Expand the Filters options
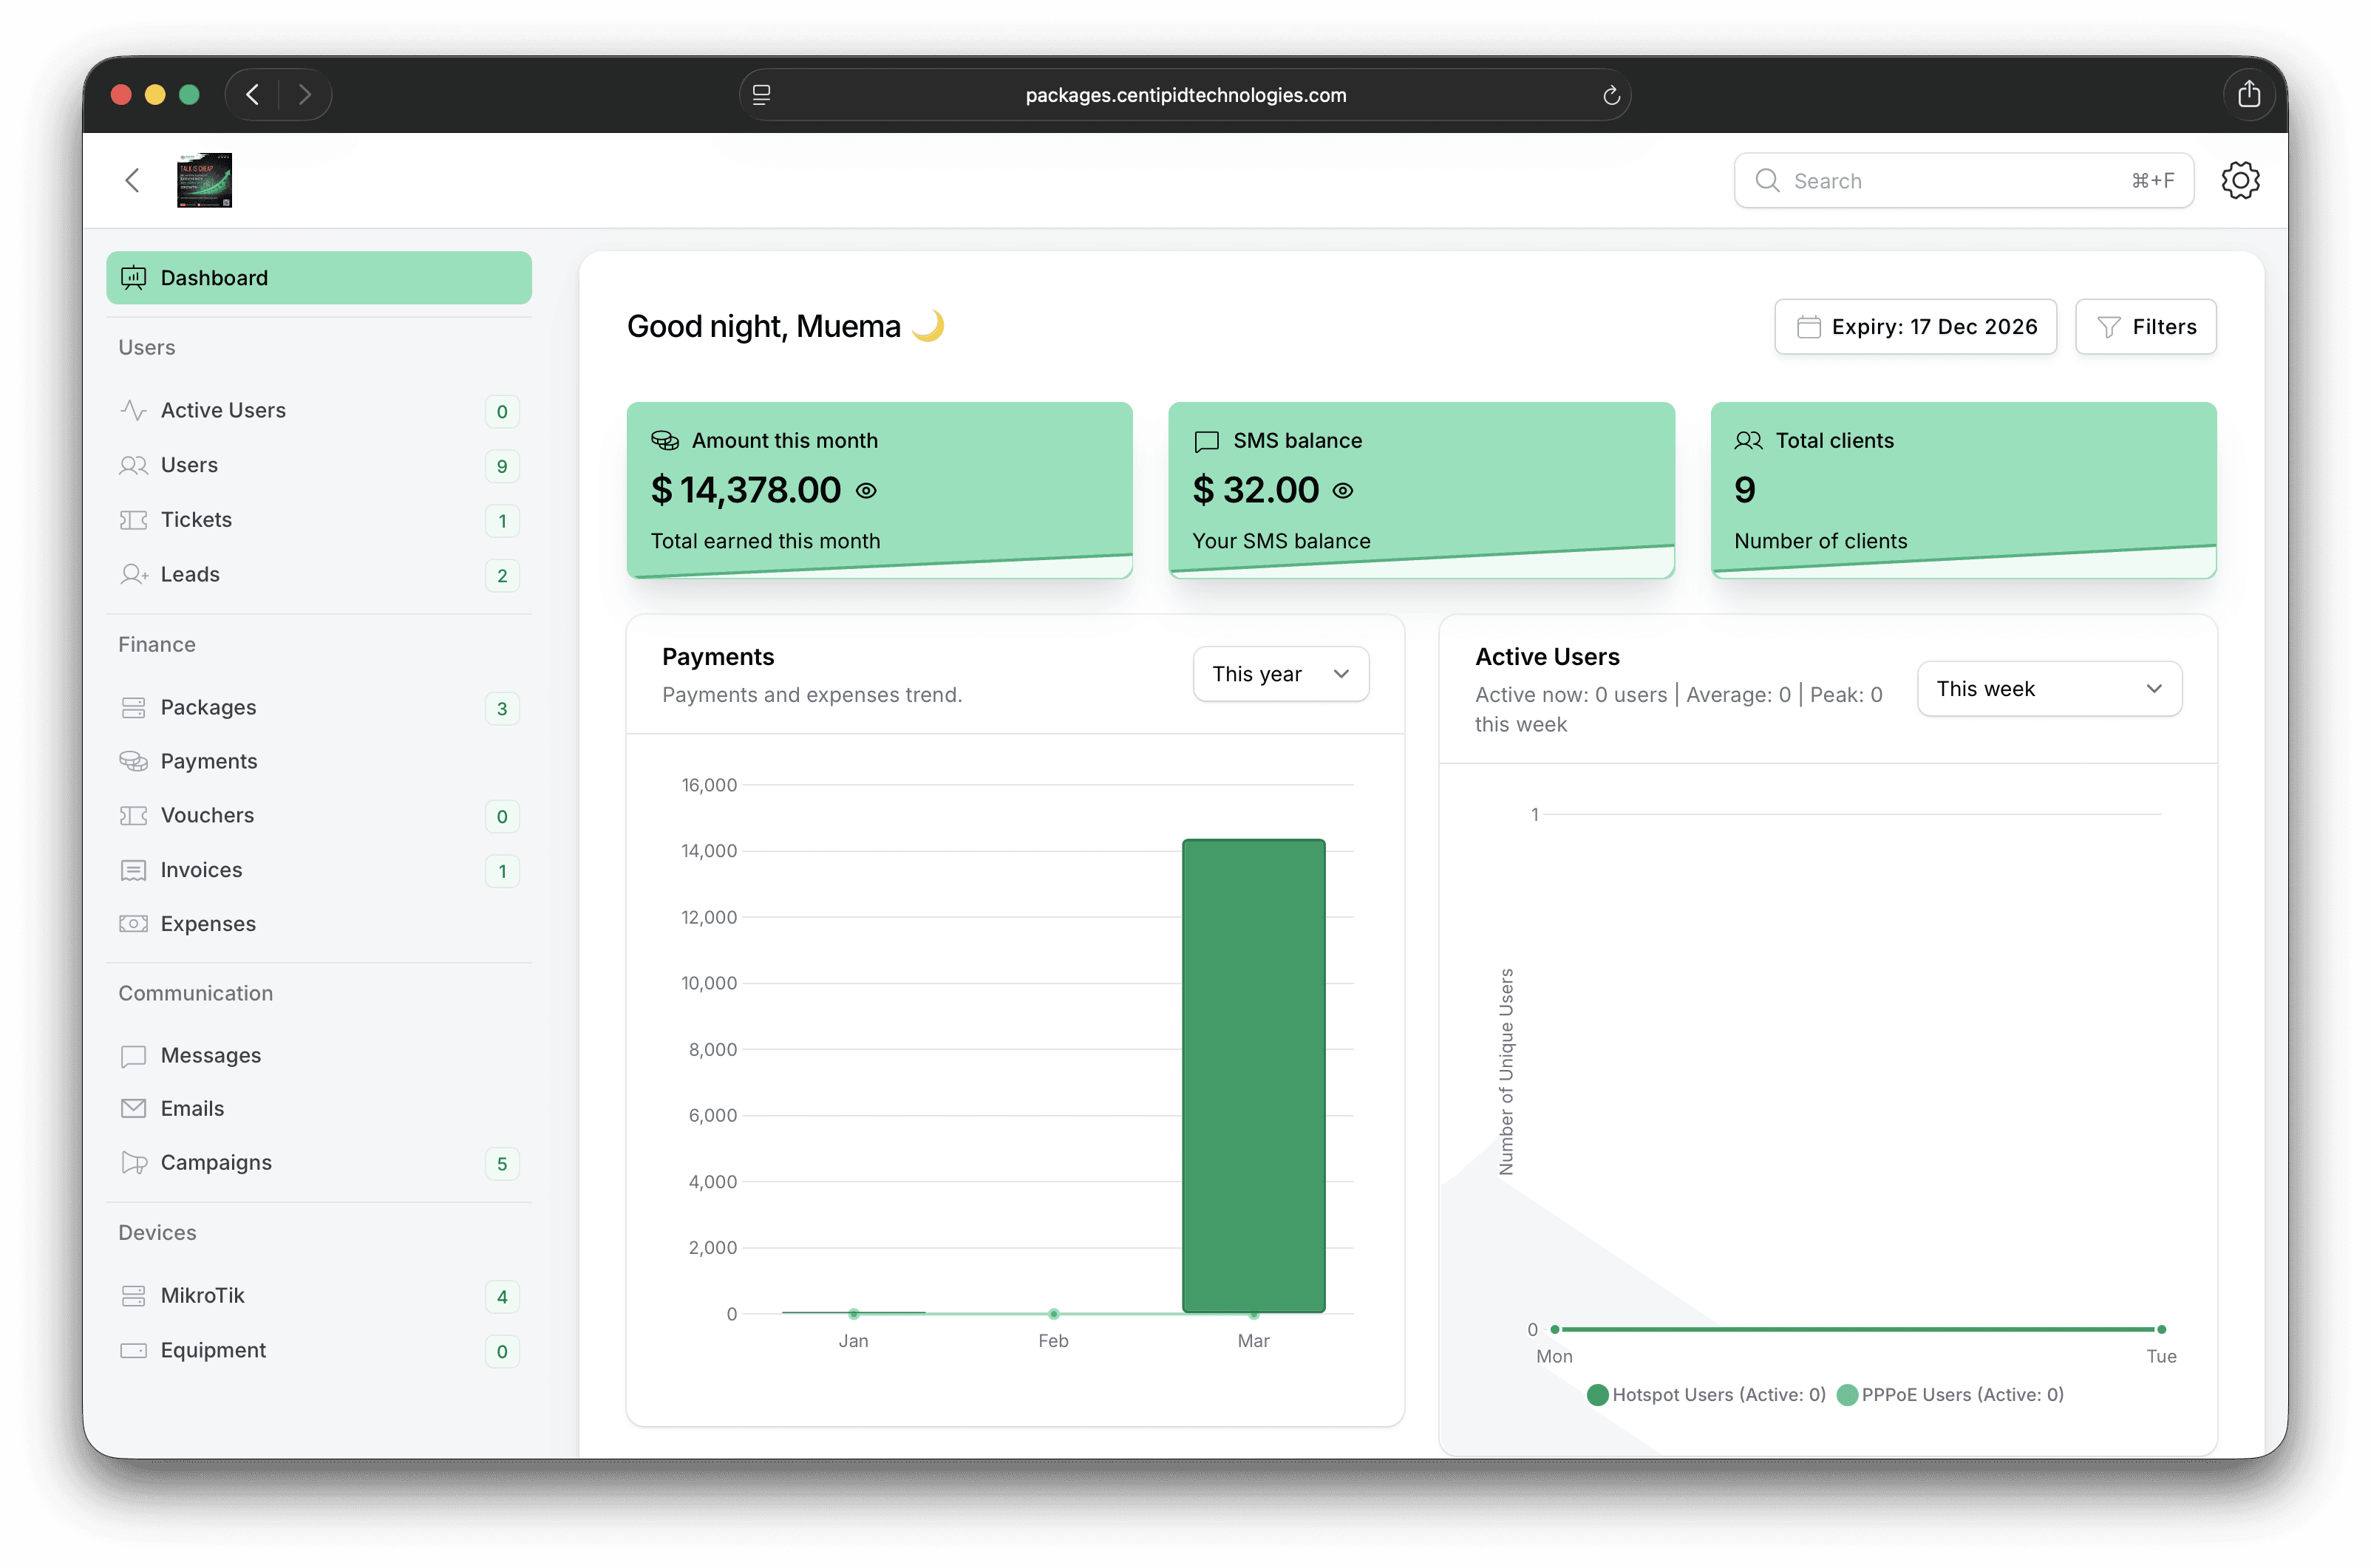 pyautogui.click(x=2146, y=326)
